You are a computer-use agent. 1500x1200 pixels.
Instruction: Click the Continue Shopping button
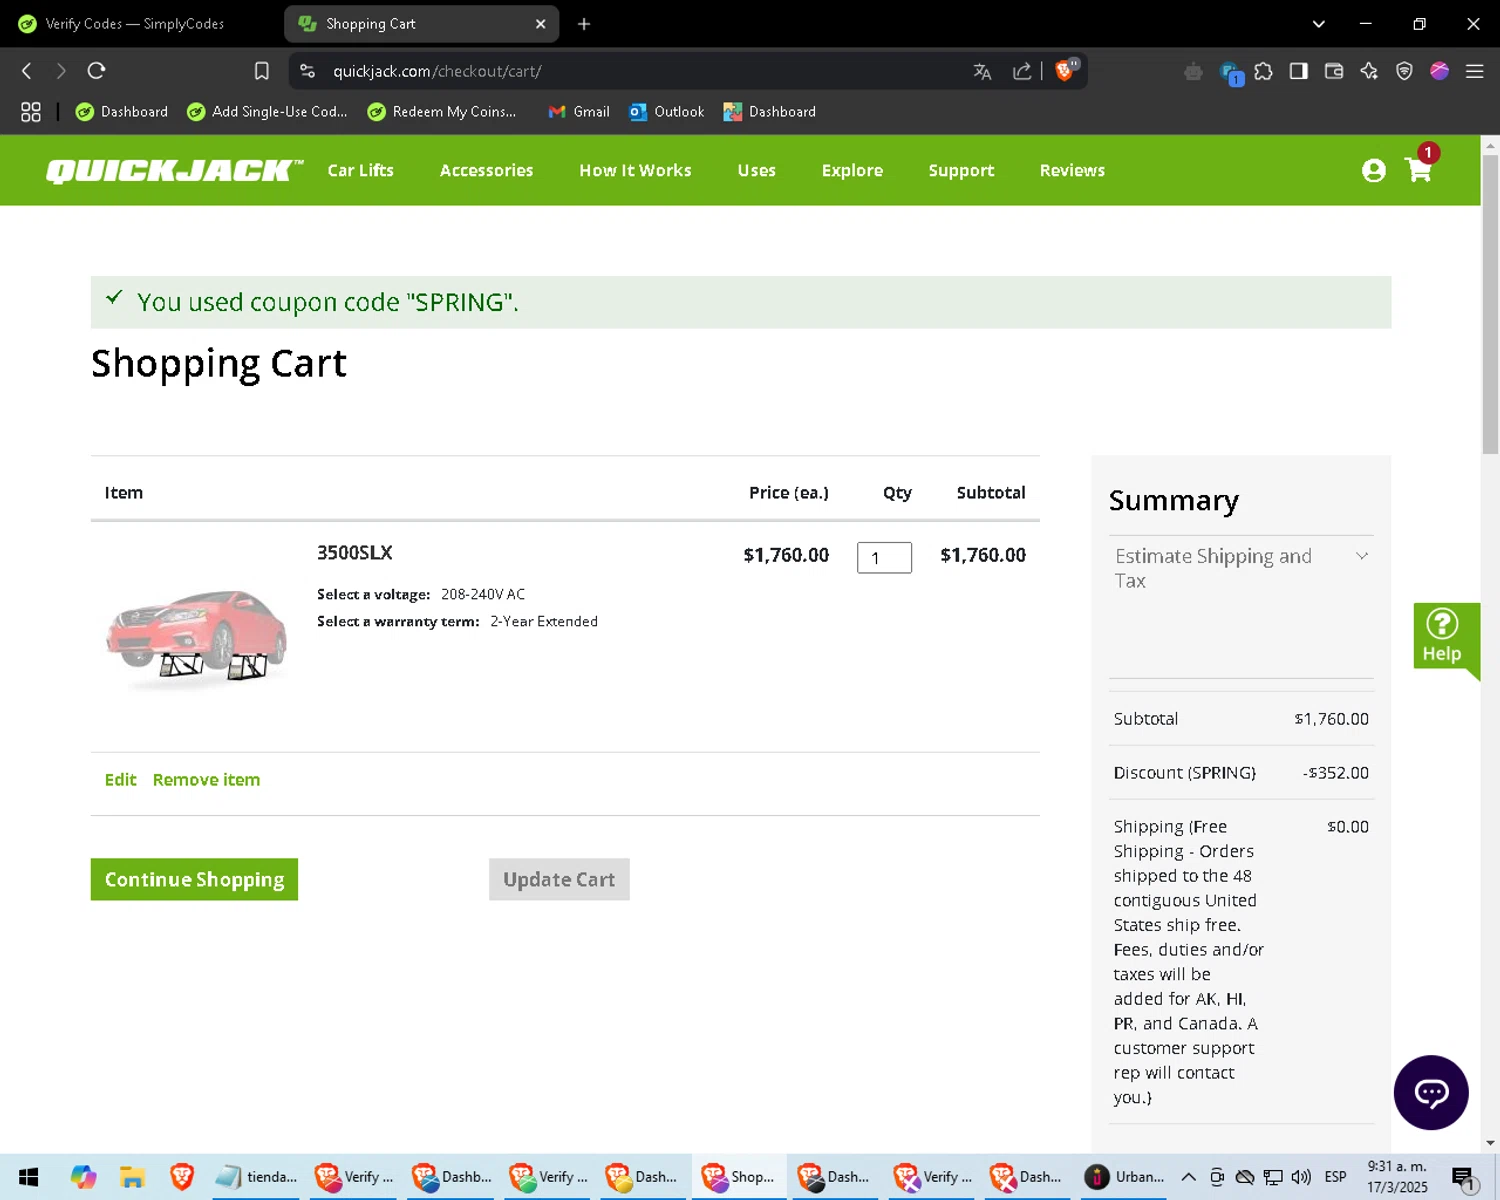(194, 879)
